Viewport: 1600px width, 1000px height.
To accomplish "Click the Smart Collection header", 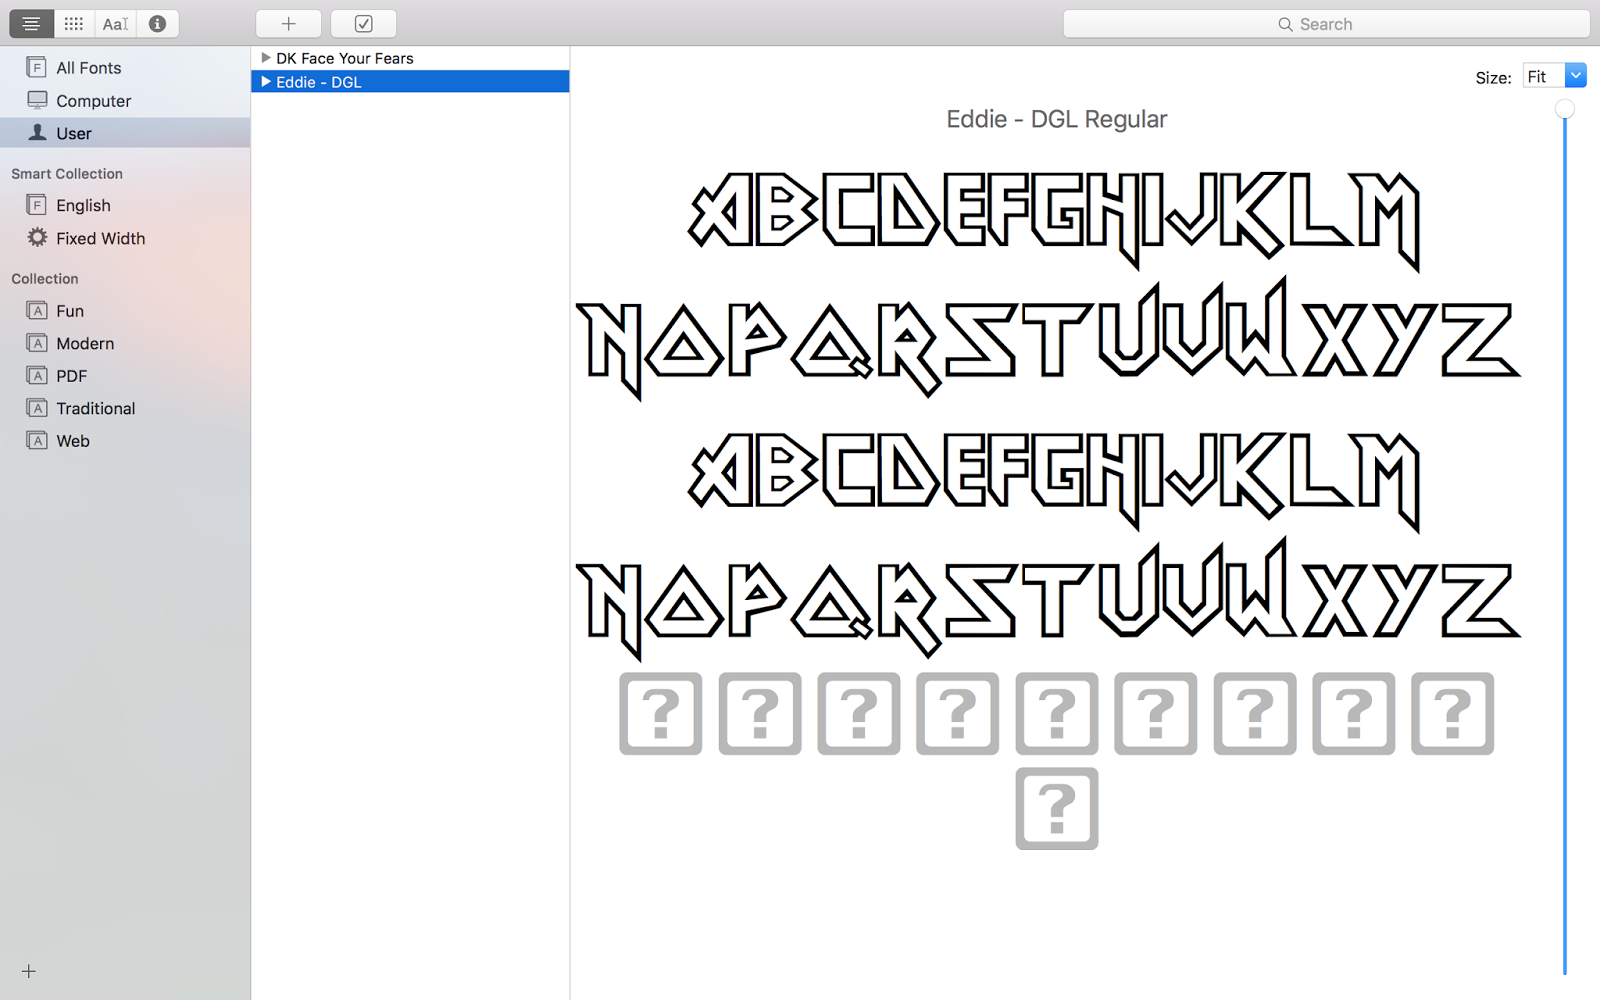I will pos(67,174).
